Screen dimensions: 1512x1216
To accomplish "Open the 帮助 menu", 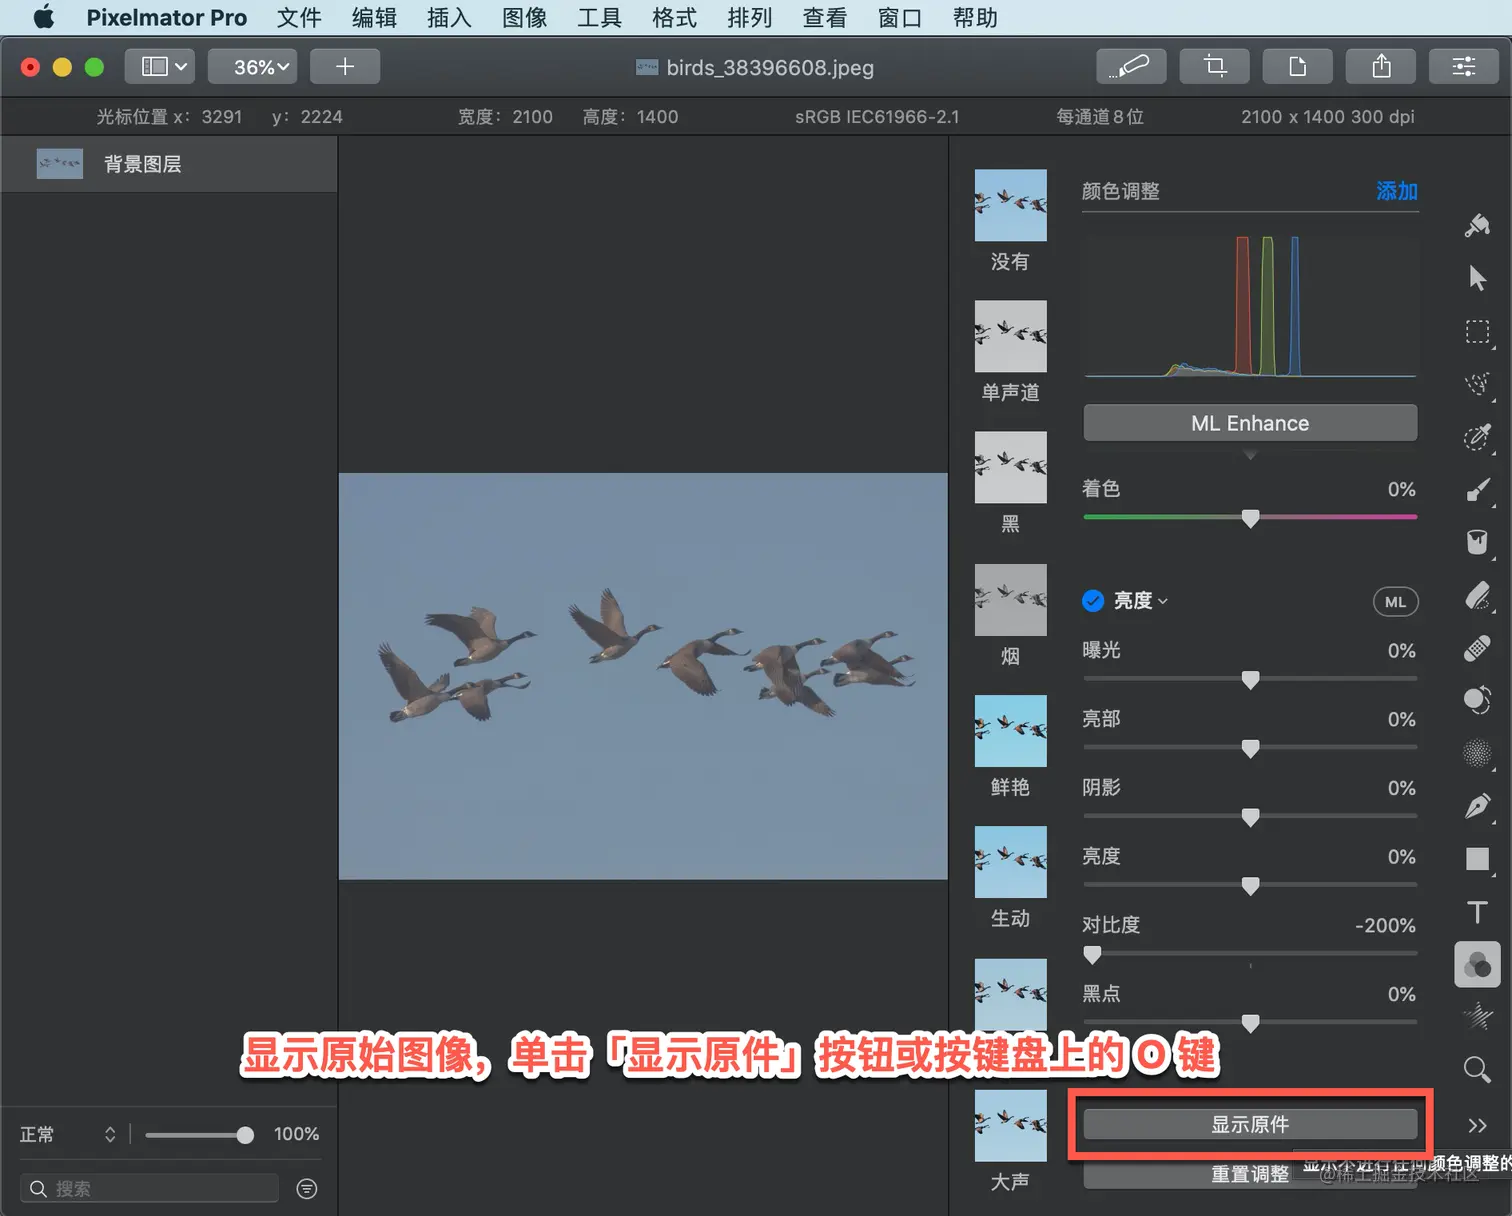I will coord(975,18).
